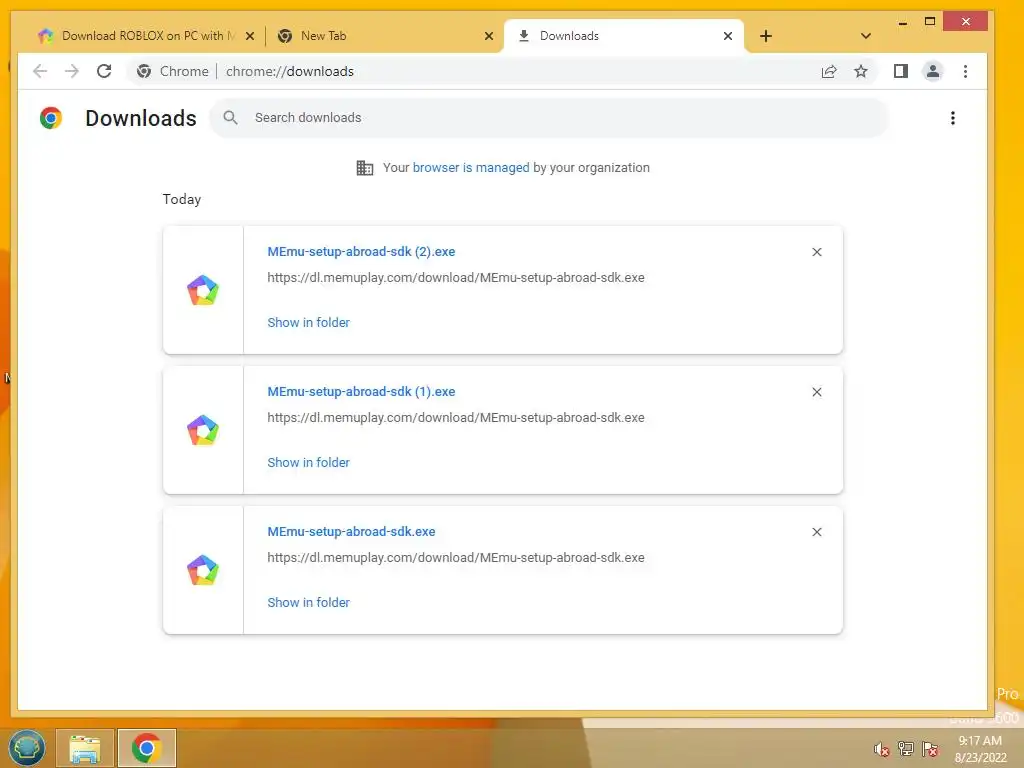1024x768 pixels.
Task: Click the taskbar clock showing 9:17 AM
Action: point(980,749)
